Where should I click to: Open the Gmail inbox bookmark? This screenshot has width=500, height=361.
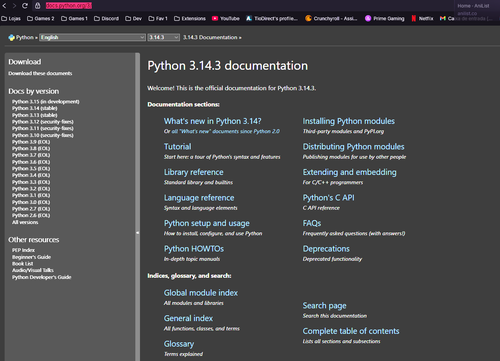point(467,18)
